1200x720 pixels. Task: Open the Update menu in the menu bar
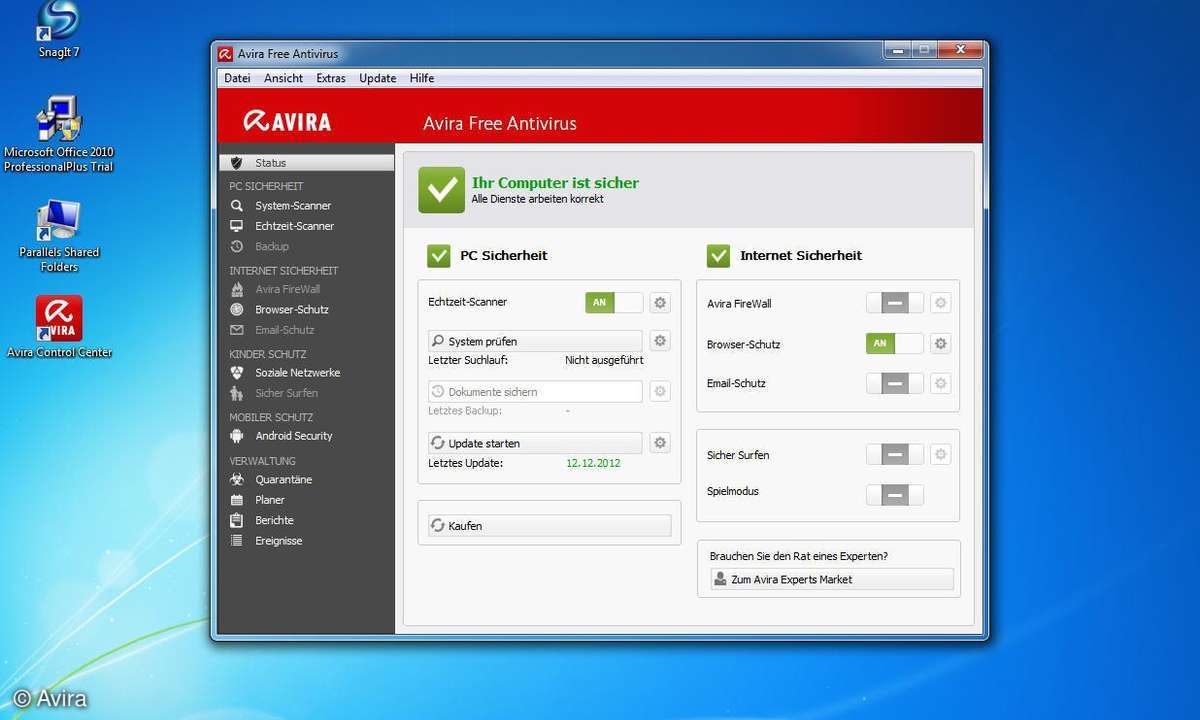click(x=378, y=78)
